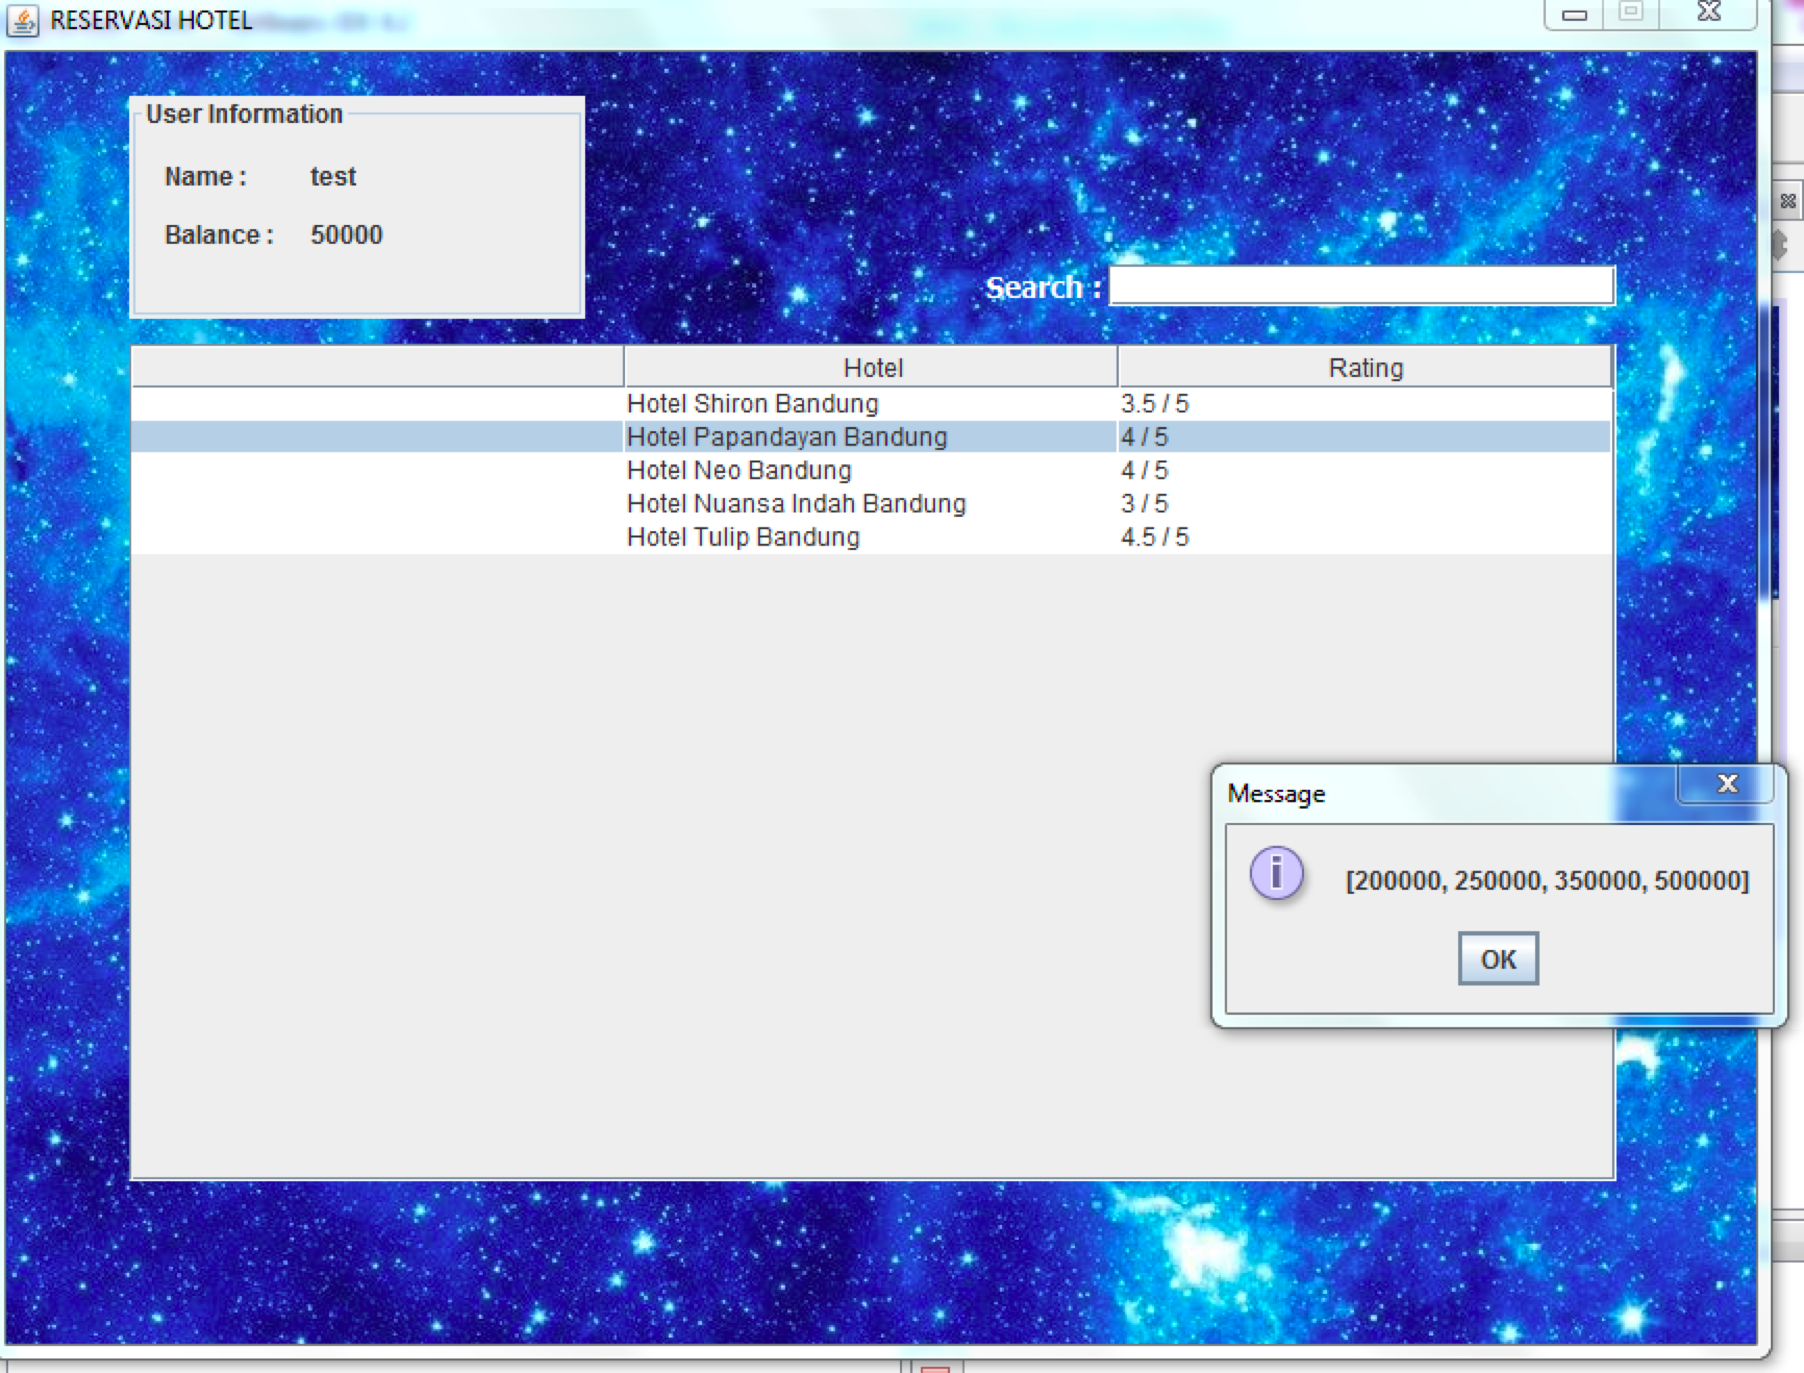The width and height of the screenshot is (1804, 1373).
Task: Click the price list message text
Action: coord(1547,881)
